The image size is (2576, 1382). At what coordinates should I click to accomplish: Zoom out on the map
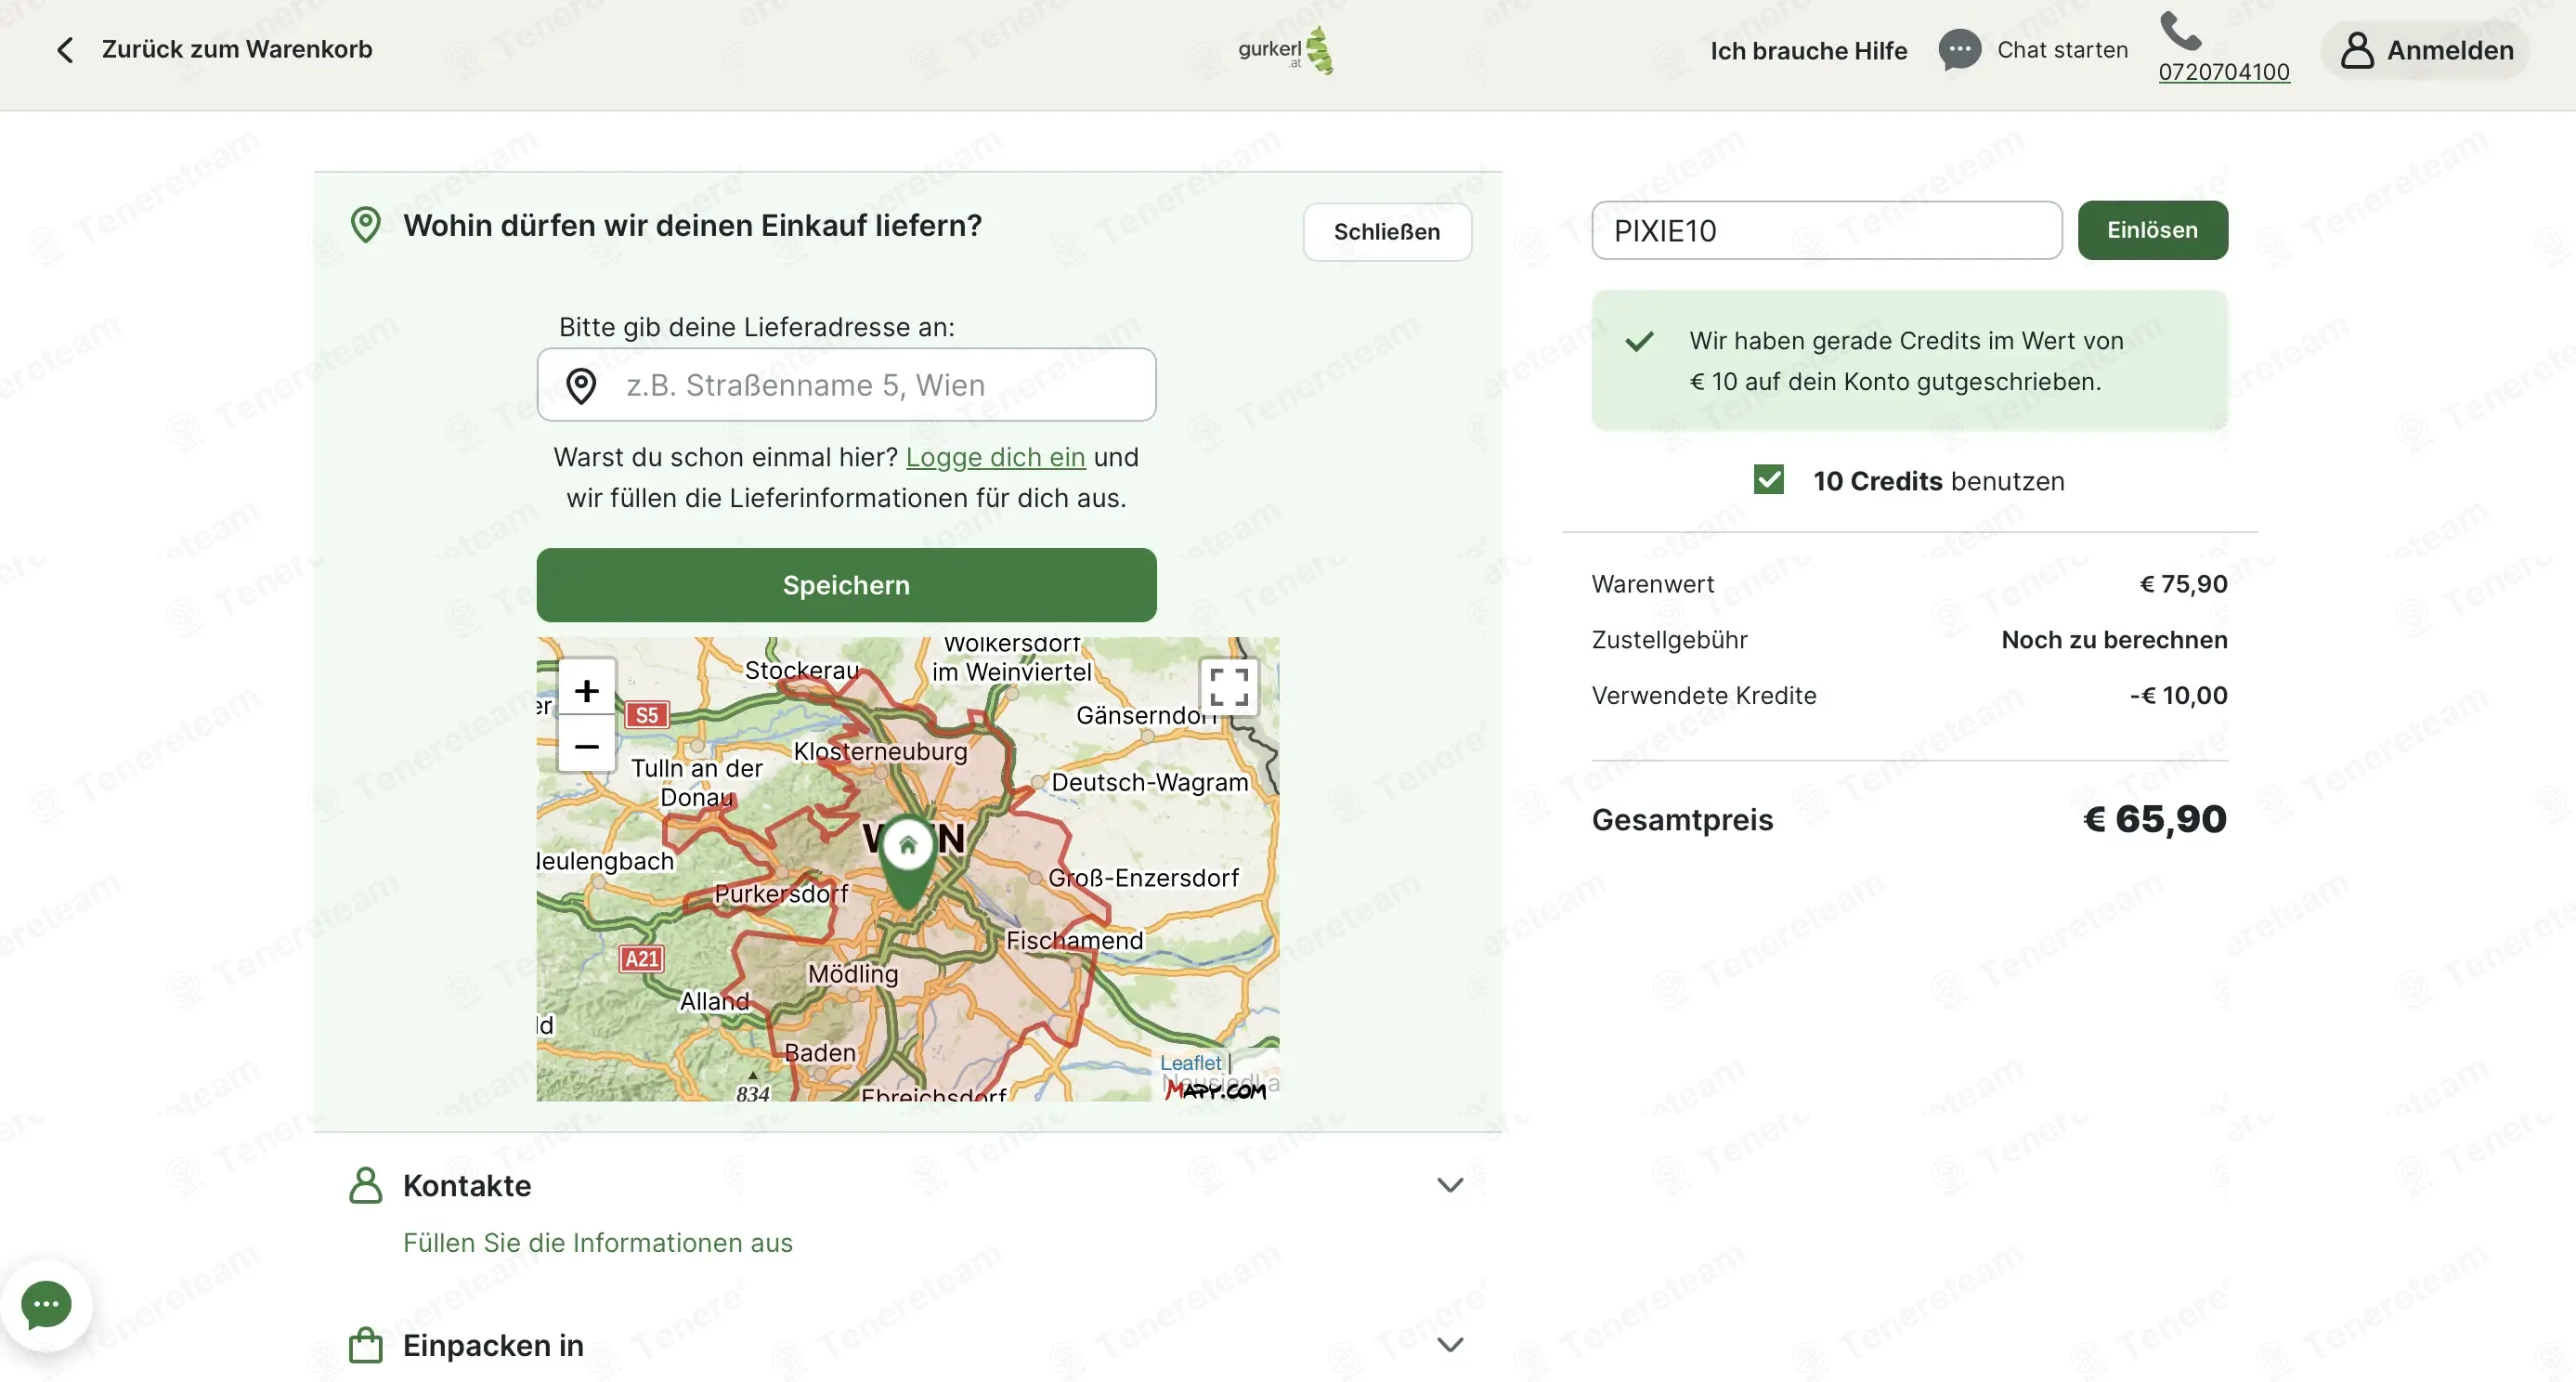tap(586, 746)
